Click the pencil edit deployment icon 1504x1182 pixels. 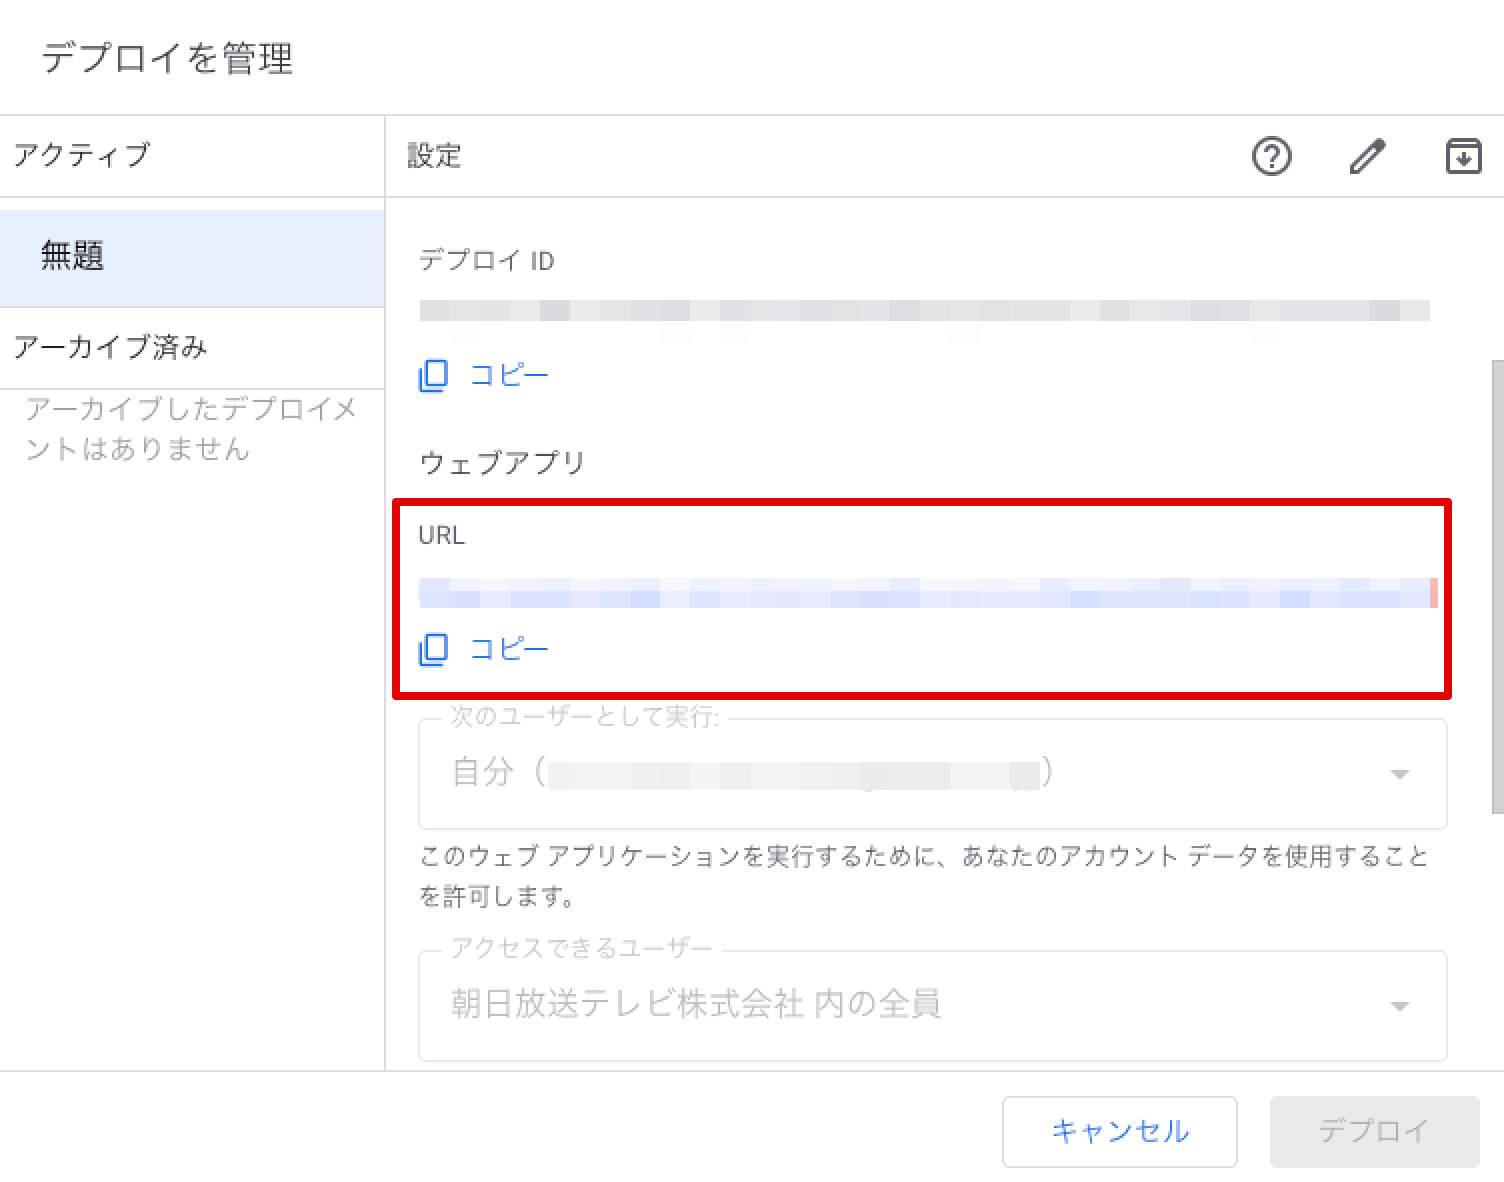click(x=1367, y=157)
